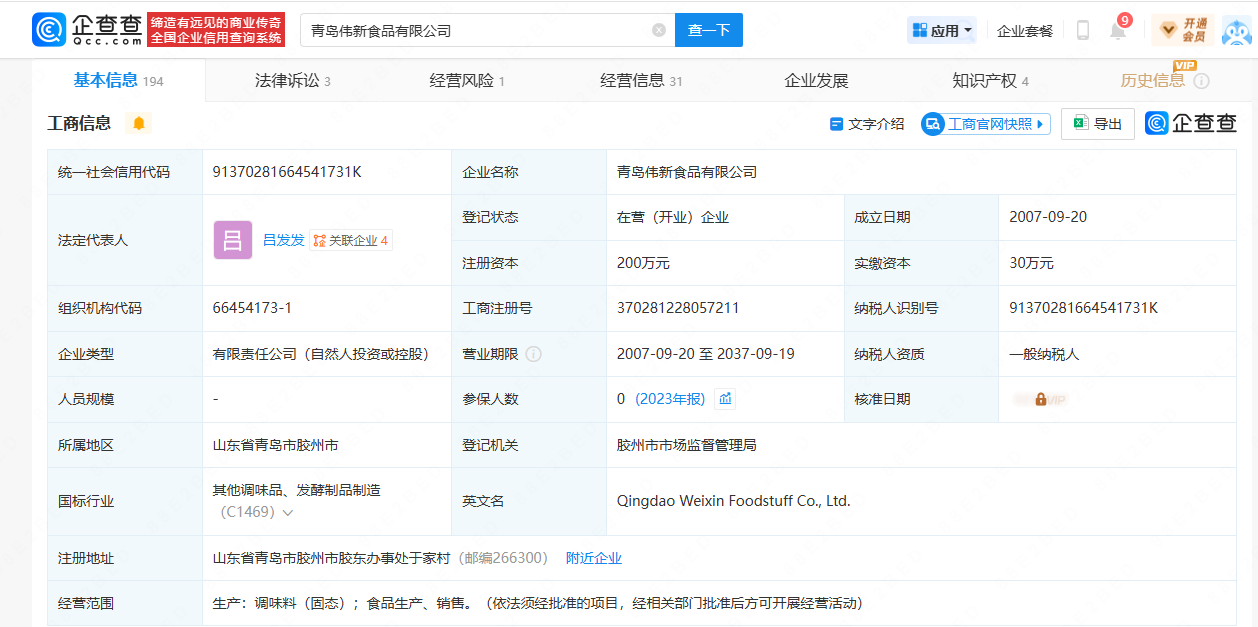This screenshot has height=627, width=1258.
Task: Select the English name Qingdao Weixin Foodstuff Co., Ltd.
Action: (x=734, y=501)
